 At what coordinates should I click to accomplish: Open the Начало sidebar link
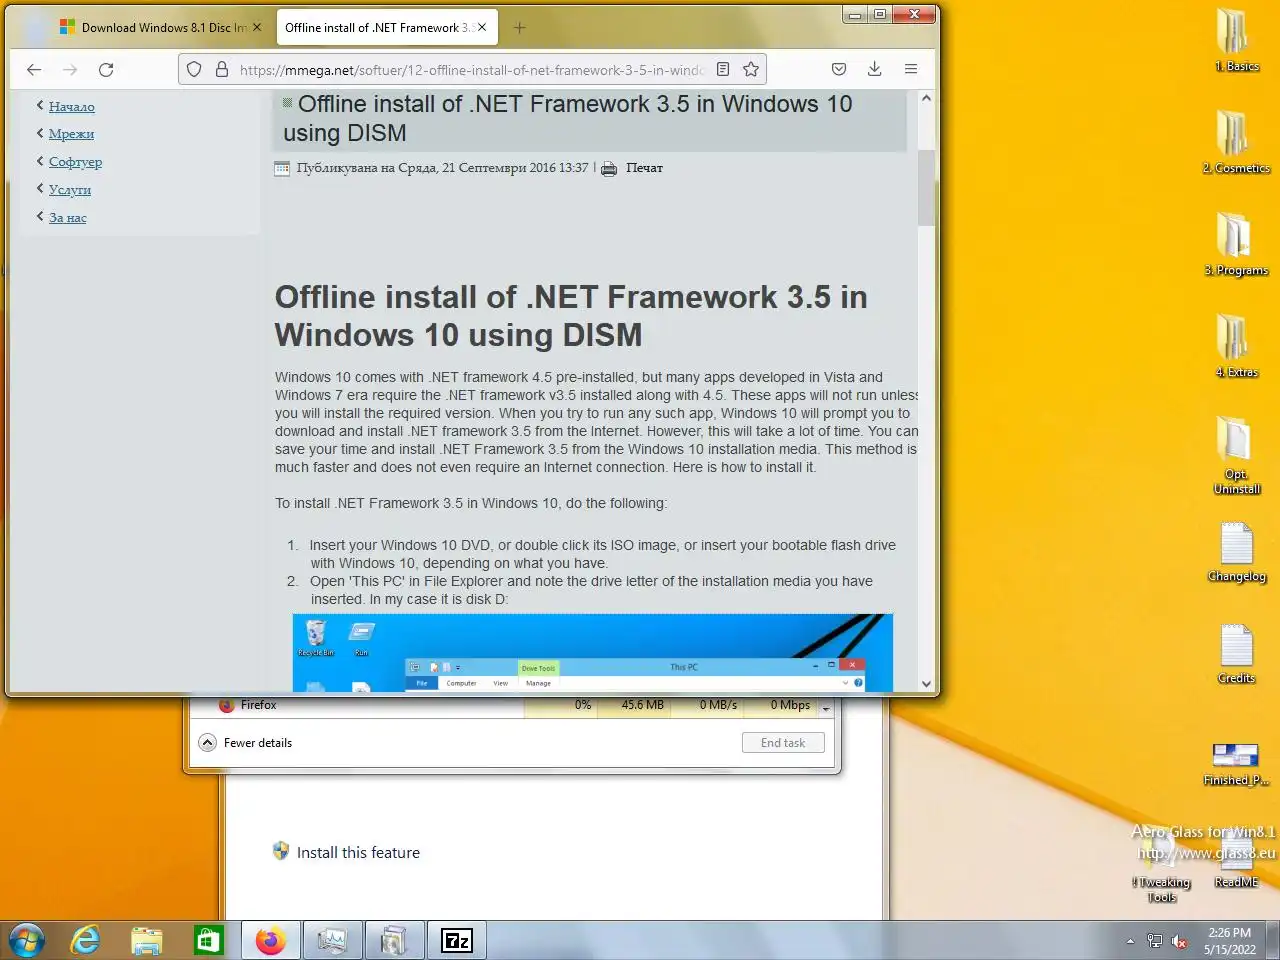click(72, 106)
